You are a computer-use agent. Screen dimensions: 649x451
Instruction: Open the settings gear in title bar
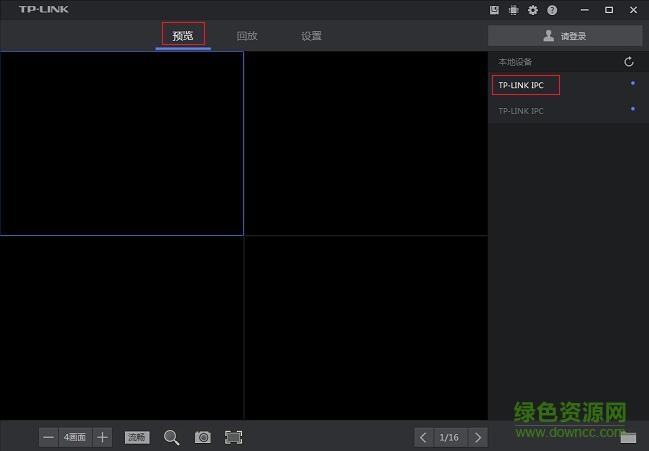[x=533, y=10]
